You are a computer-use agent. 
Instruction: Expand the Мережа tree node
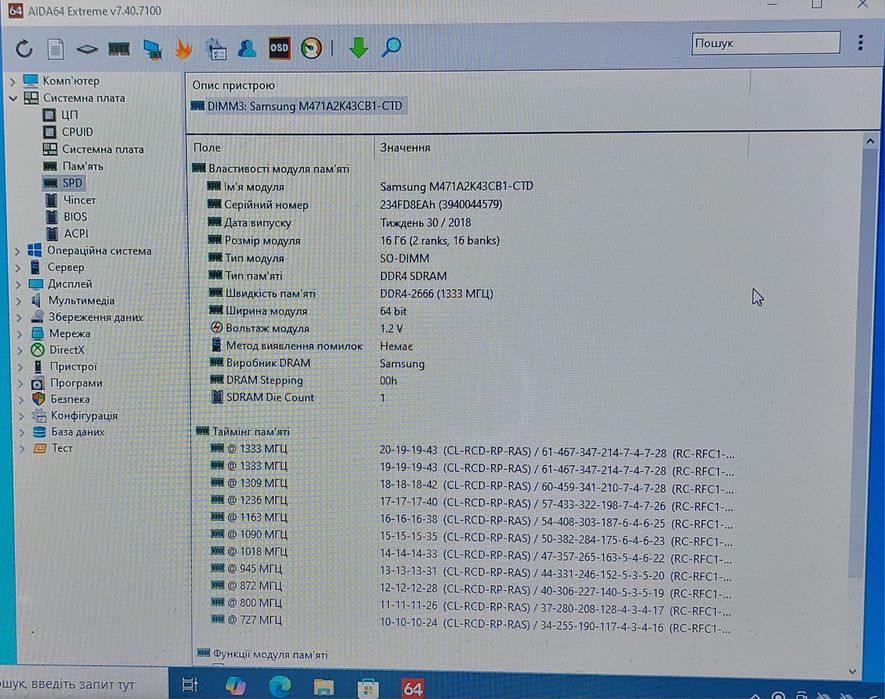[20, 334]
